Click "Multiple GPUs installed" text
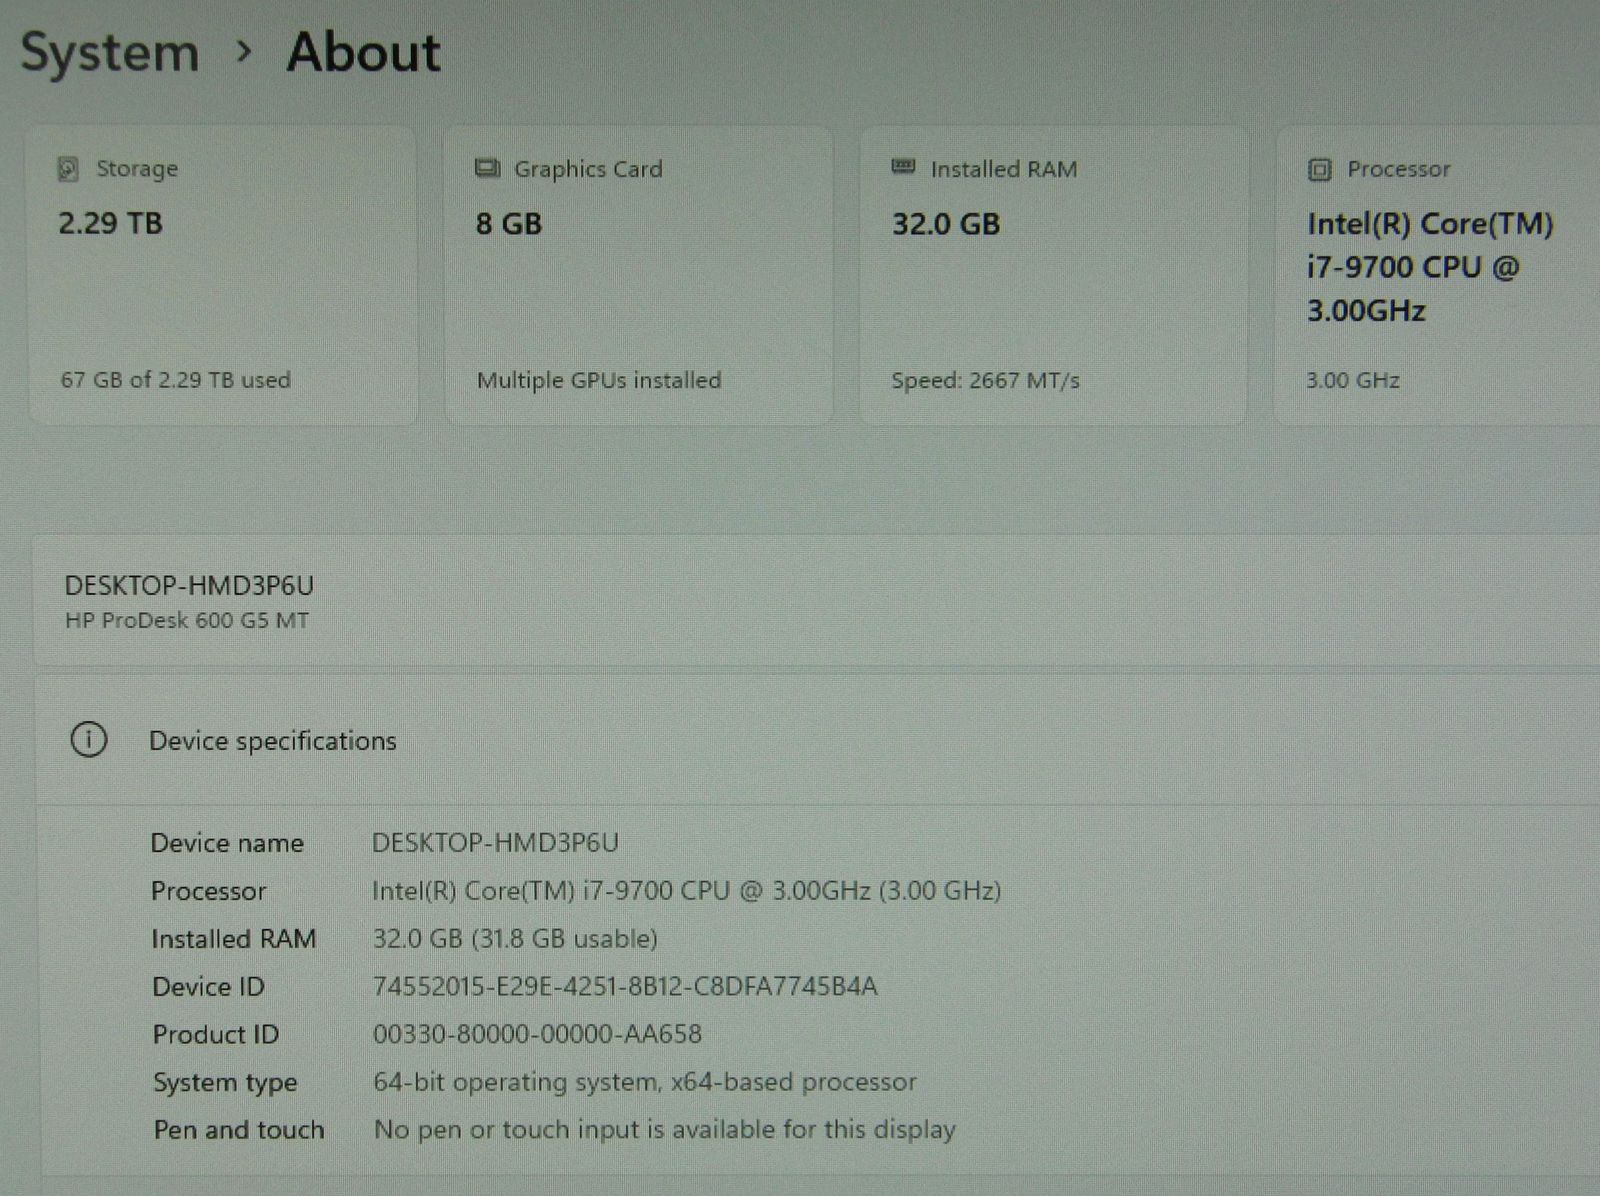The width and height of the screenshot is (1600, 1196). coord(598,381)
